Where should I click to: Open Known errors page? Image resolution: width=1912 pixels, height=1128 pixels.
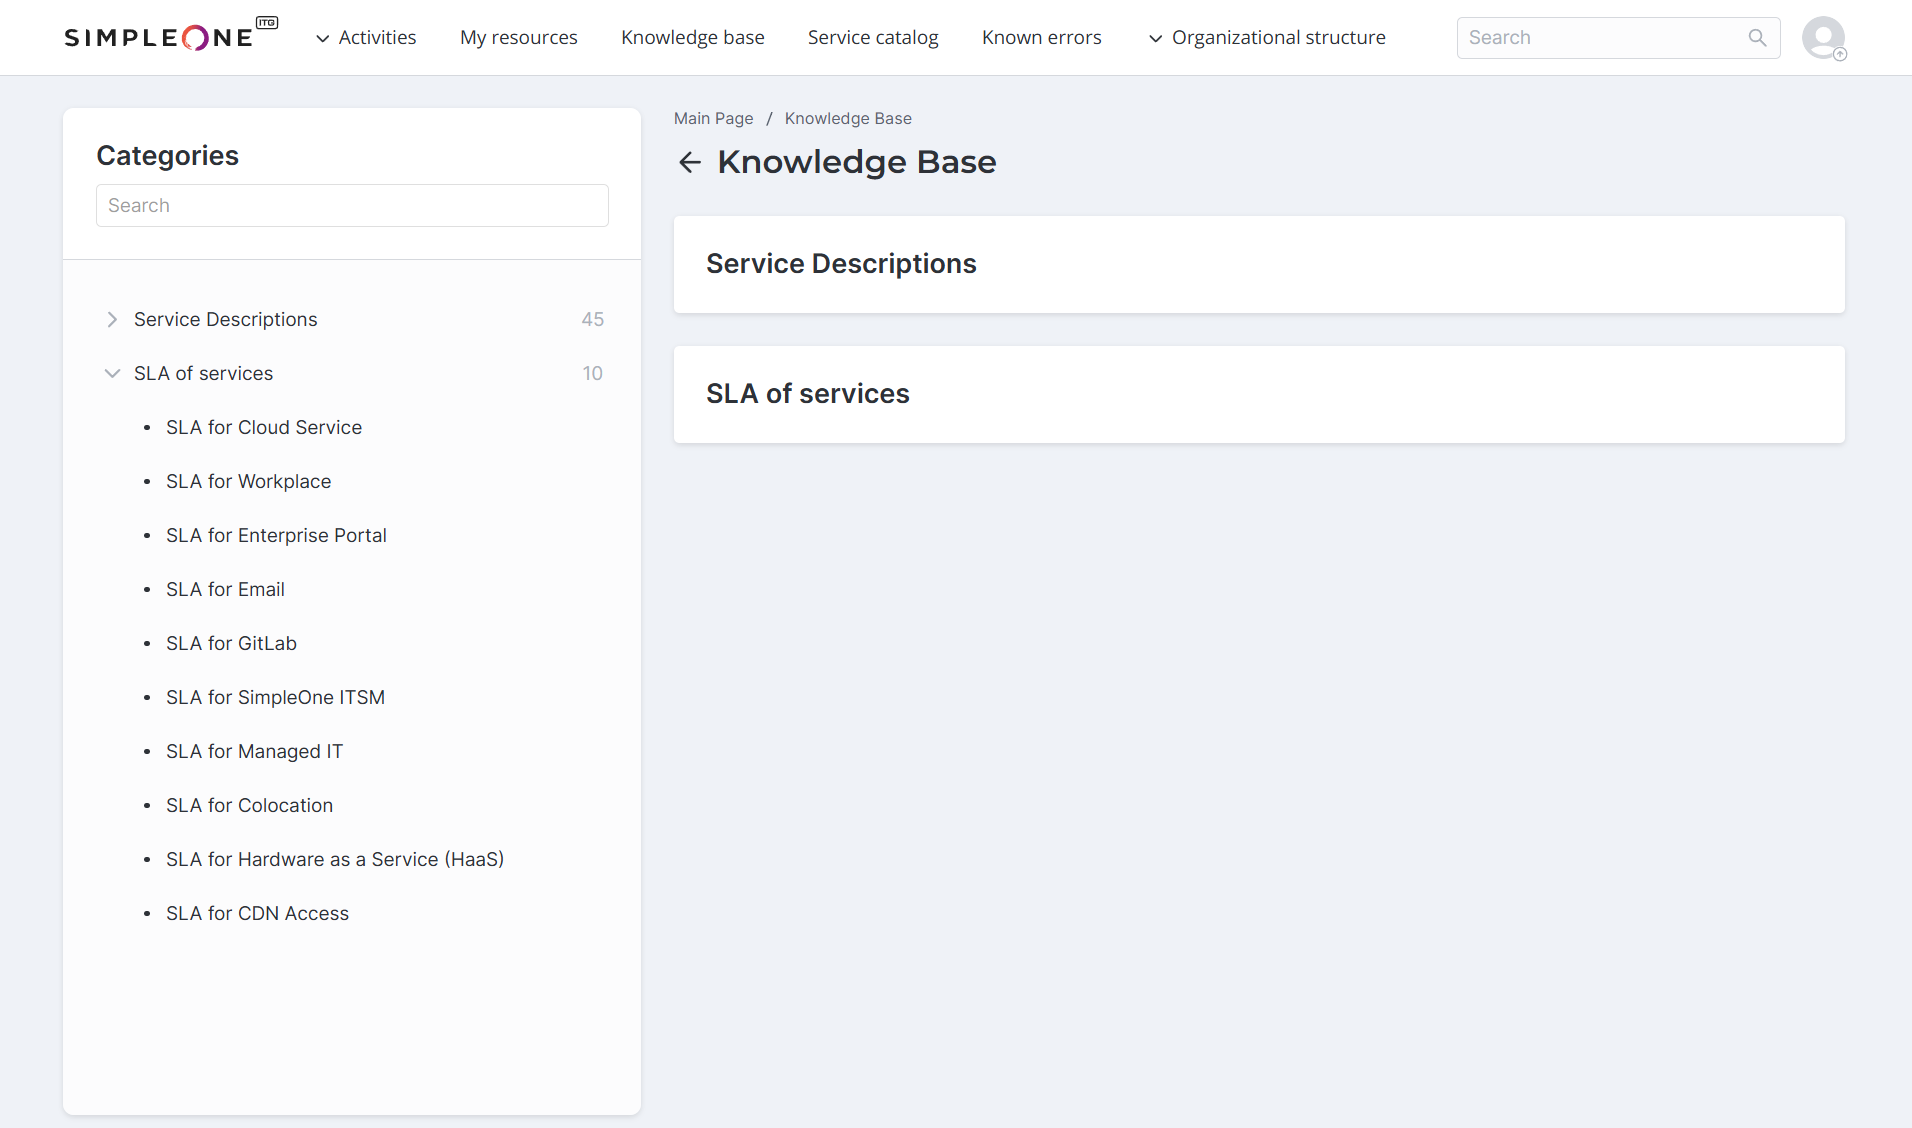coord(1042,37)
